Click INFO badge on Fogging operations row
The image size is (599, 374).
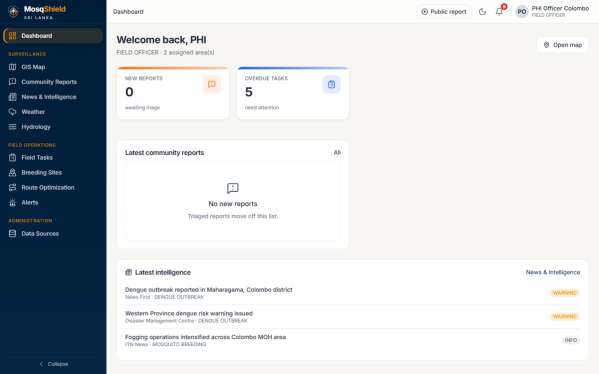pos(571,340)
